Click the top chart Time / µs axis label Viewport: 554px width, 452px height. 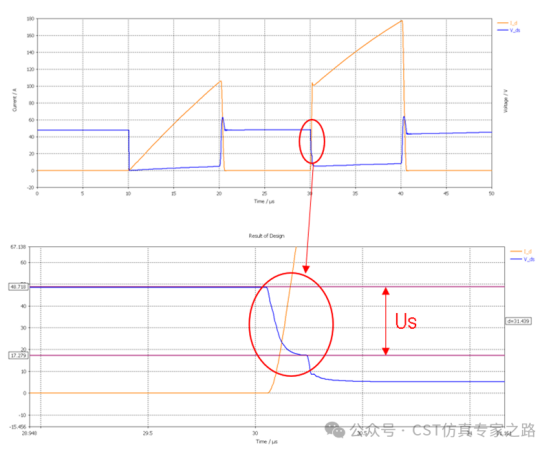pos(264,201)
